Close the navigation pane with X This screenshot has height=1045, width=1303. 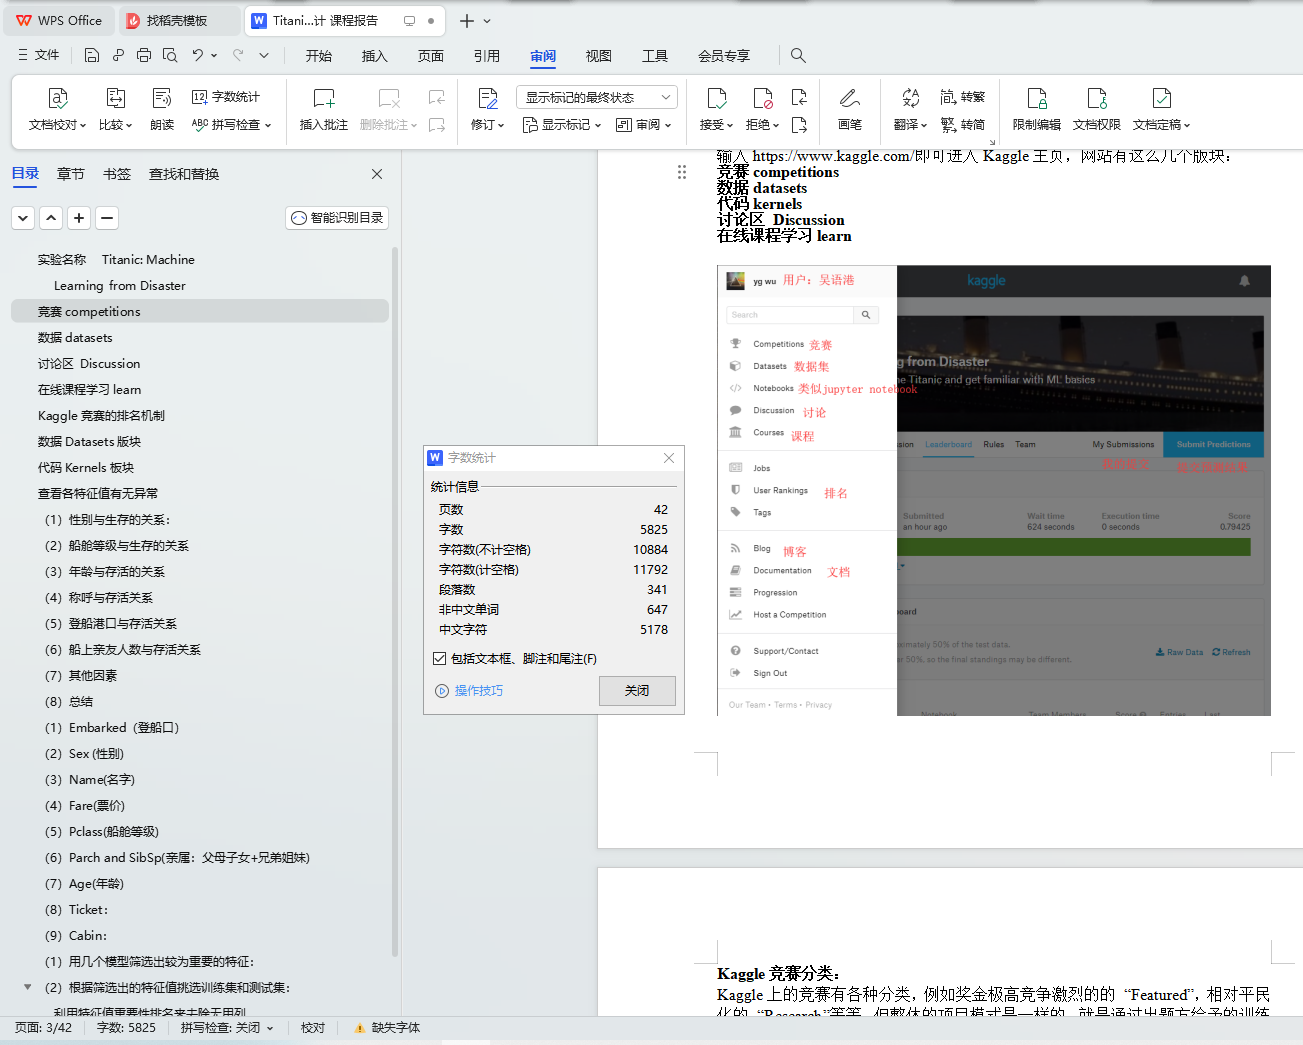(377, 174)
